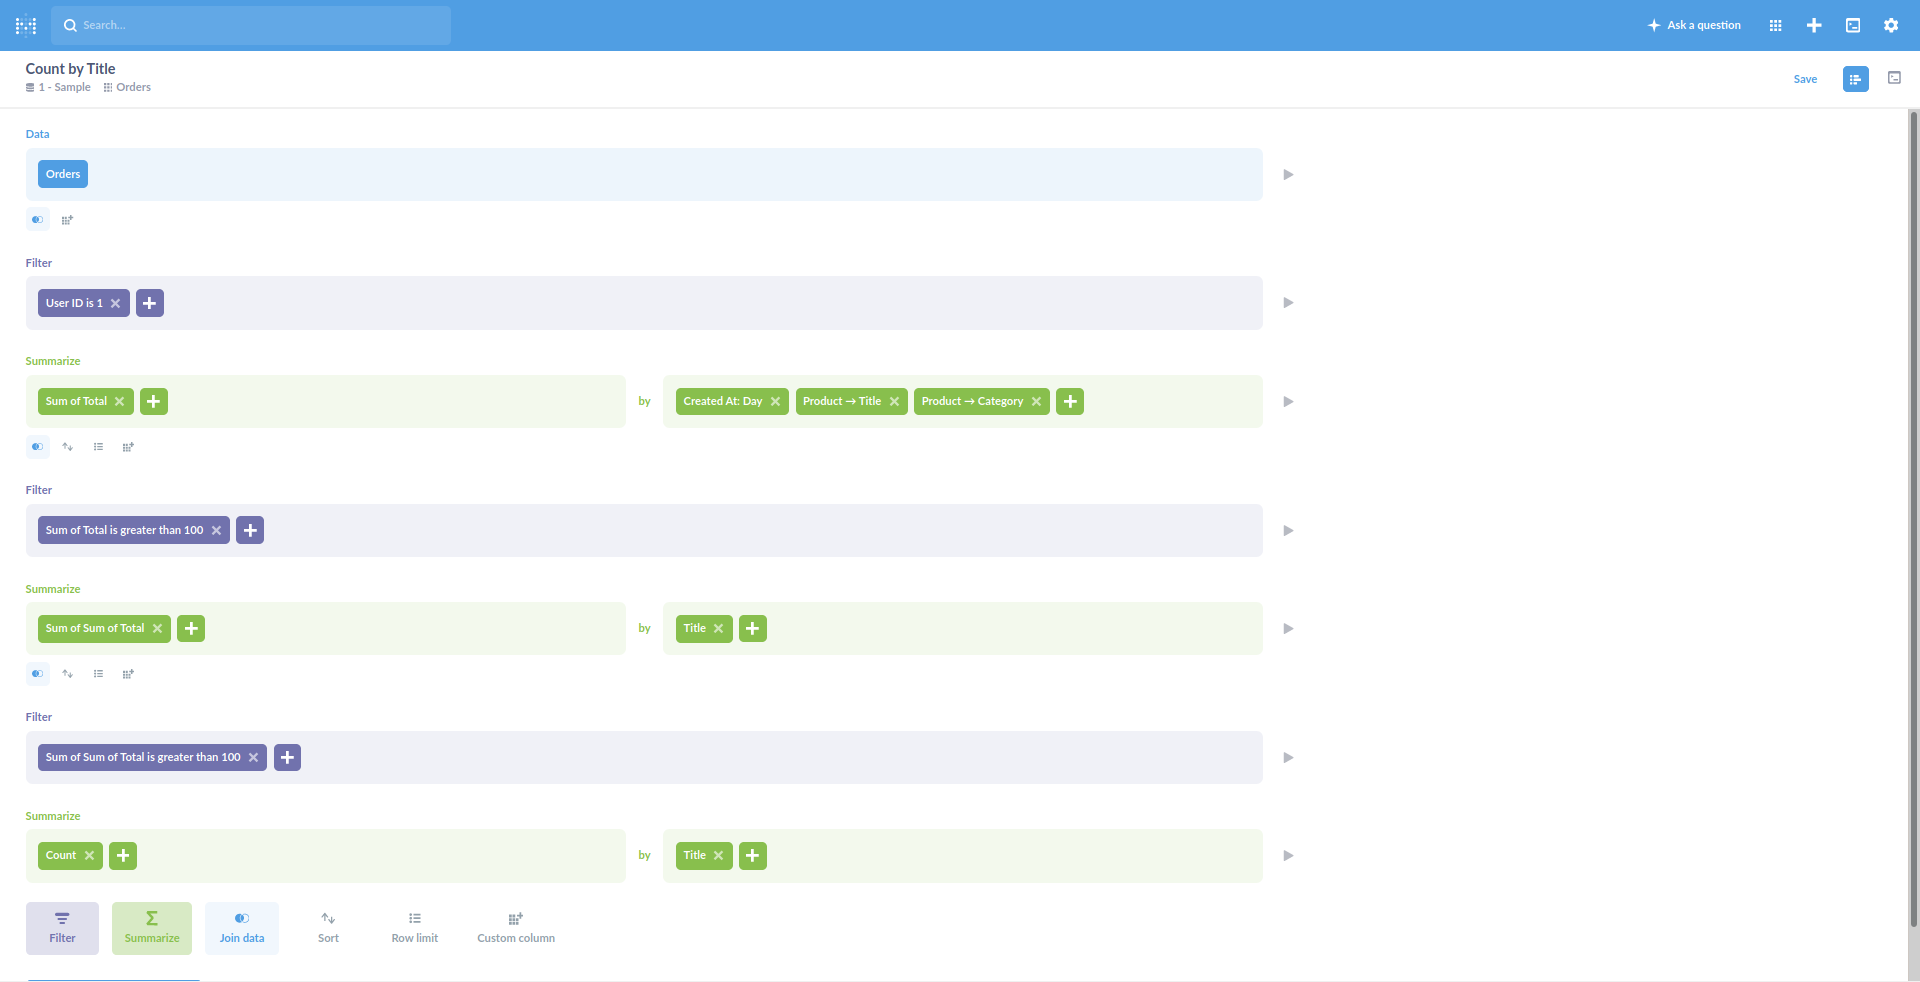Open the native SQL editor icon in top bar
This screenshot has height=982, width=1920.
click(x=1853, y=25)
